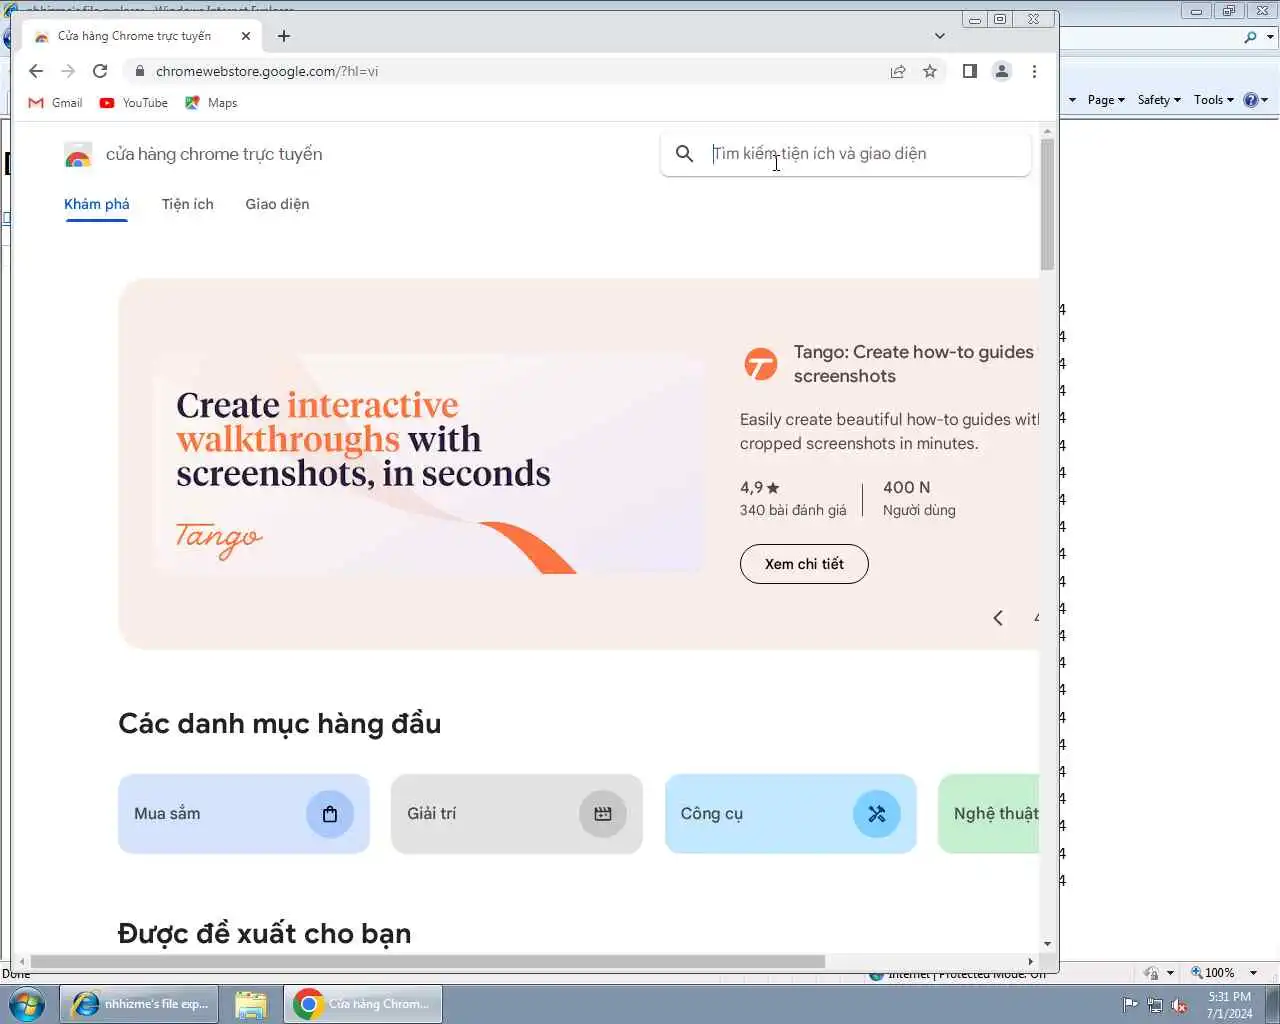Expand Chrome tab search chevron

[940, 36]
